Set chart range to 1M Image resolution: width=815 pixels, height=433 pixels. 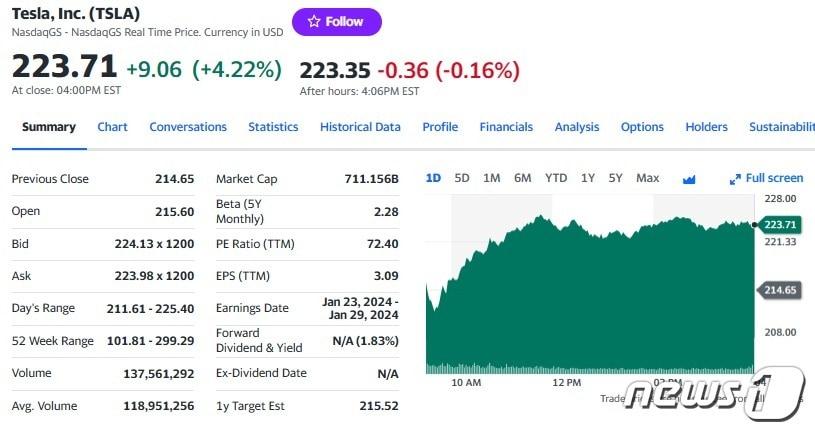click(x=492, y=178)
